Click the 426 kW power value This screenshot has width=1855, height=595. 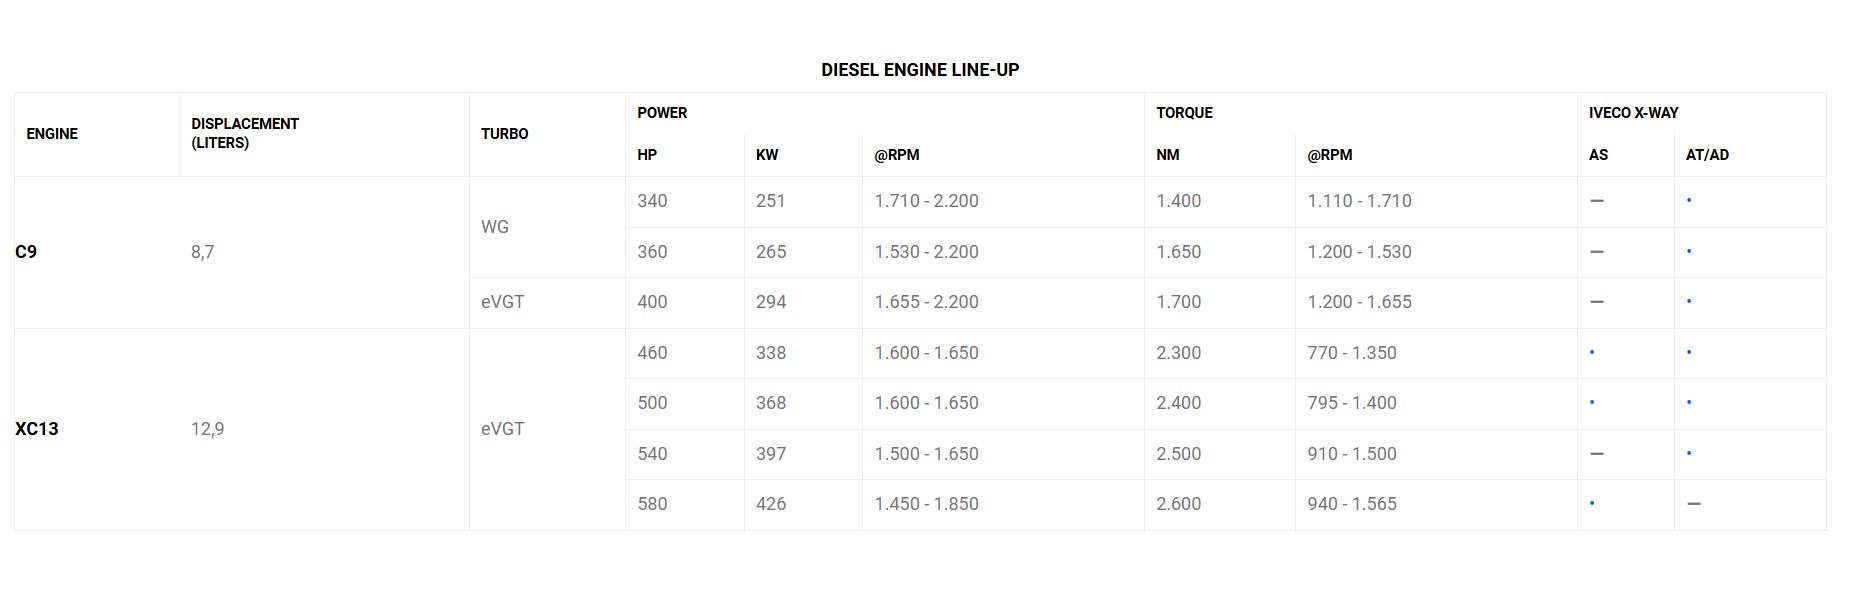[771, 504]
